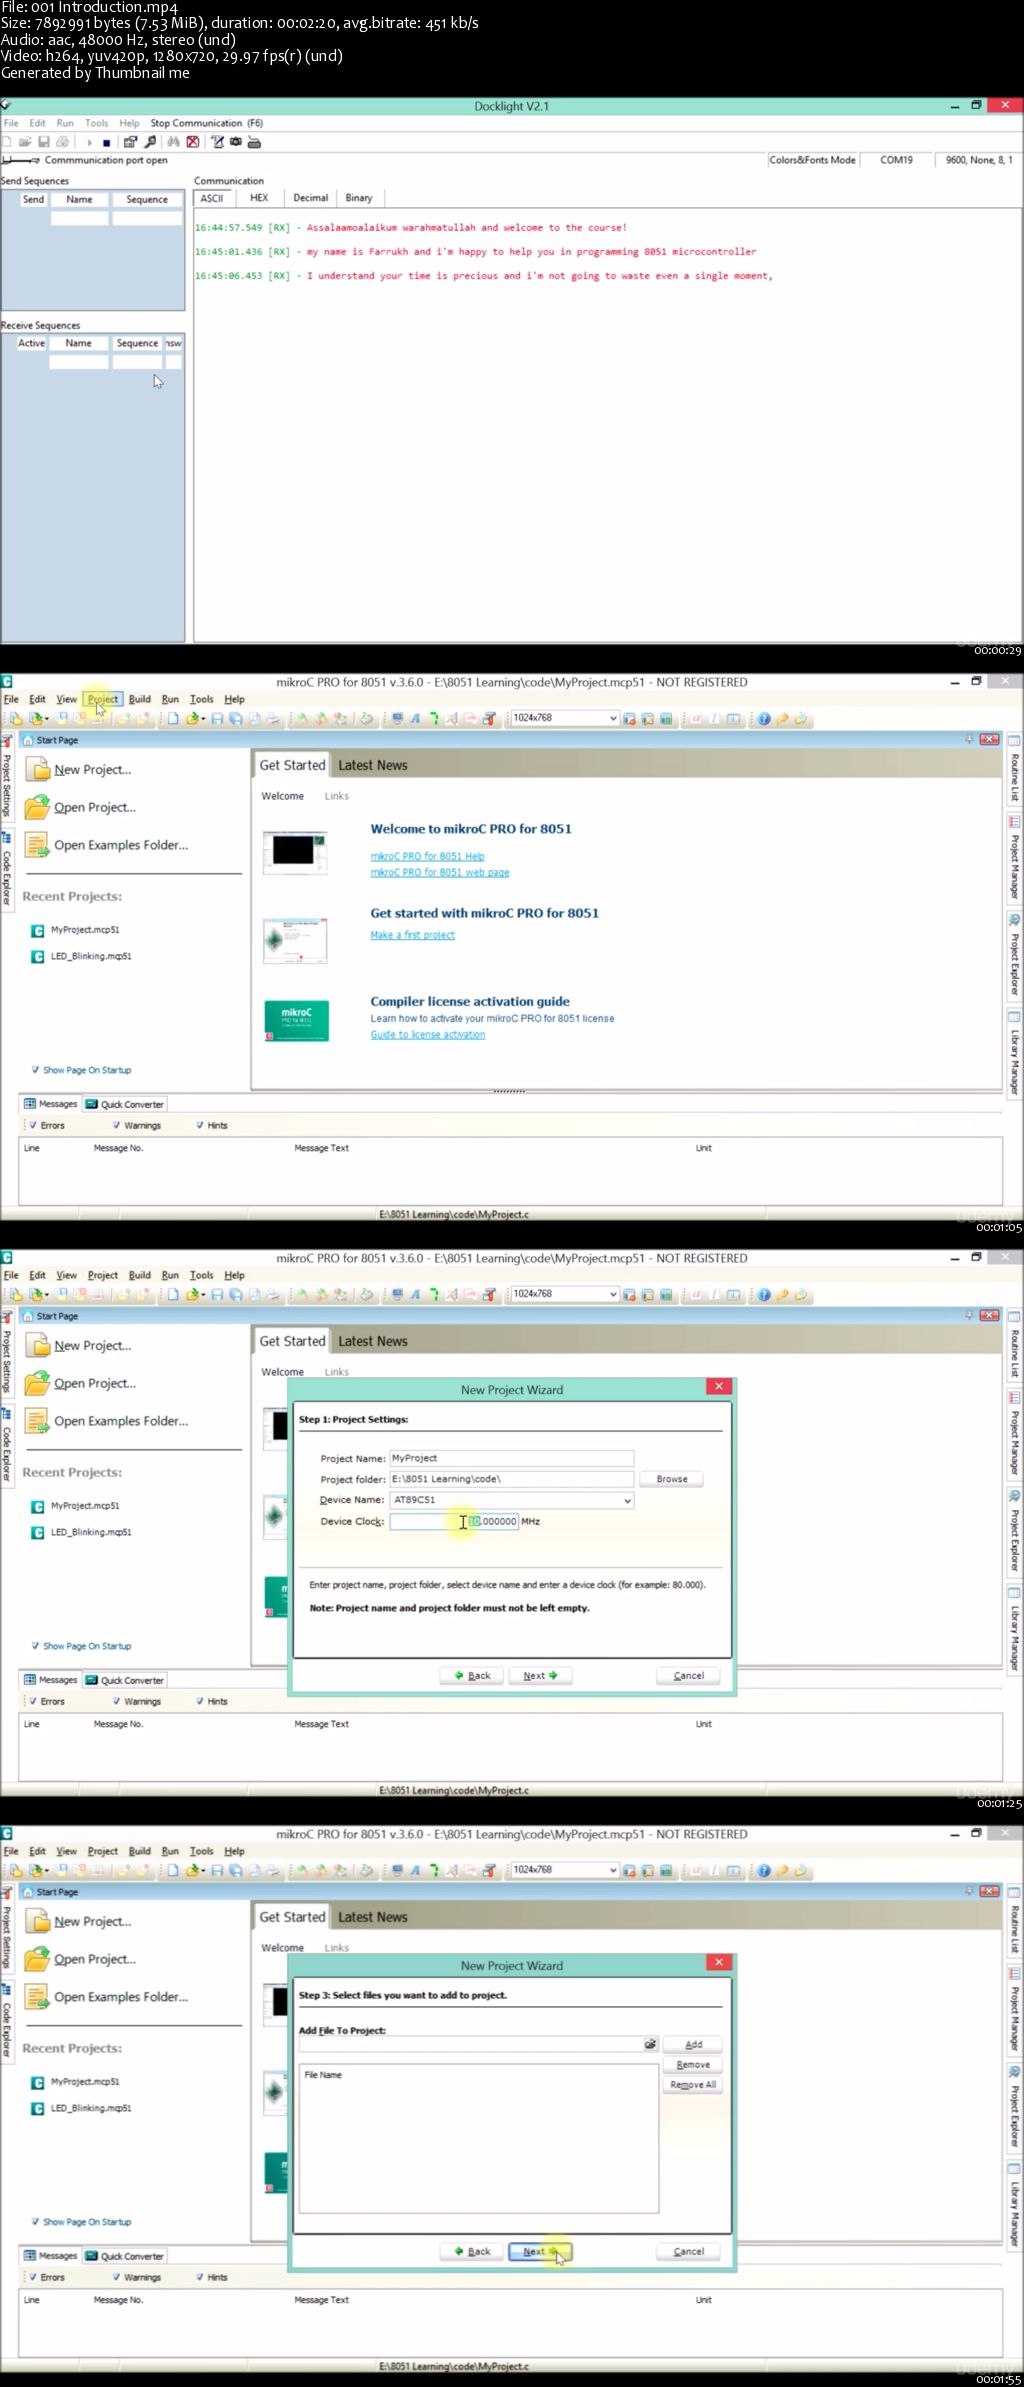Viewport: 1024px width, 2387px height.
Task: Click the New Project icon on the Start Page without a wizard
Action: (x=38, y=769)
